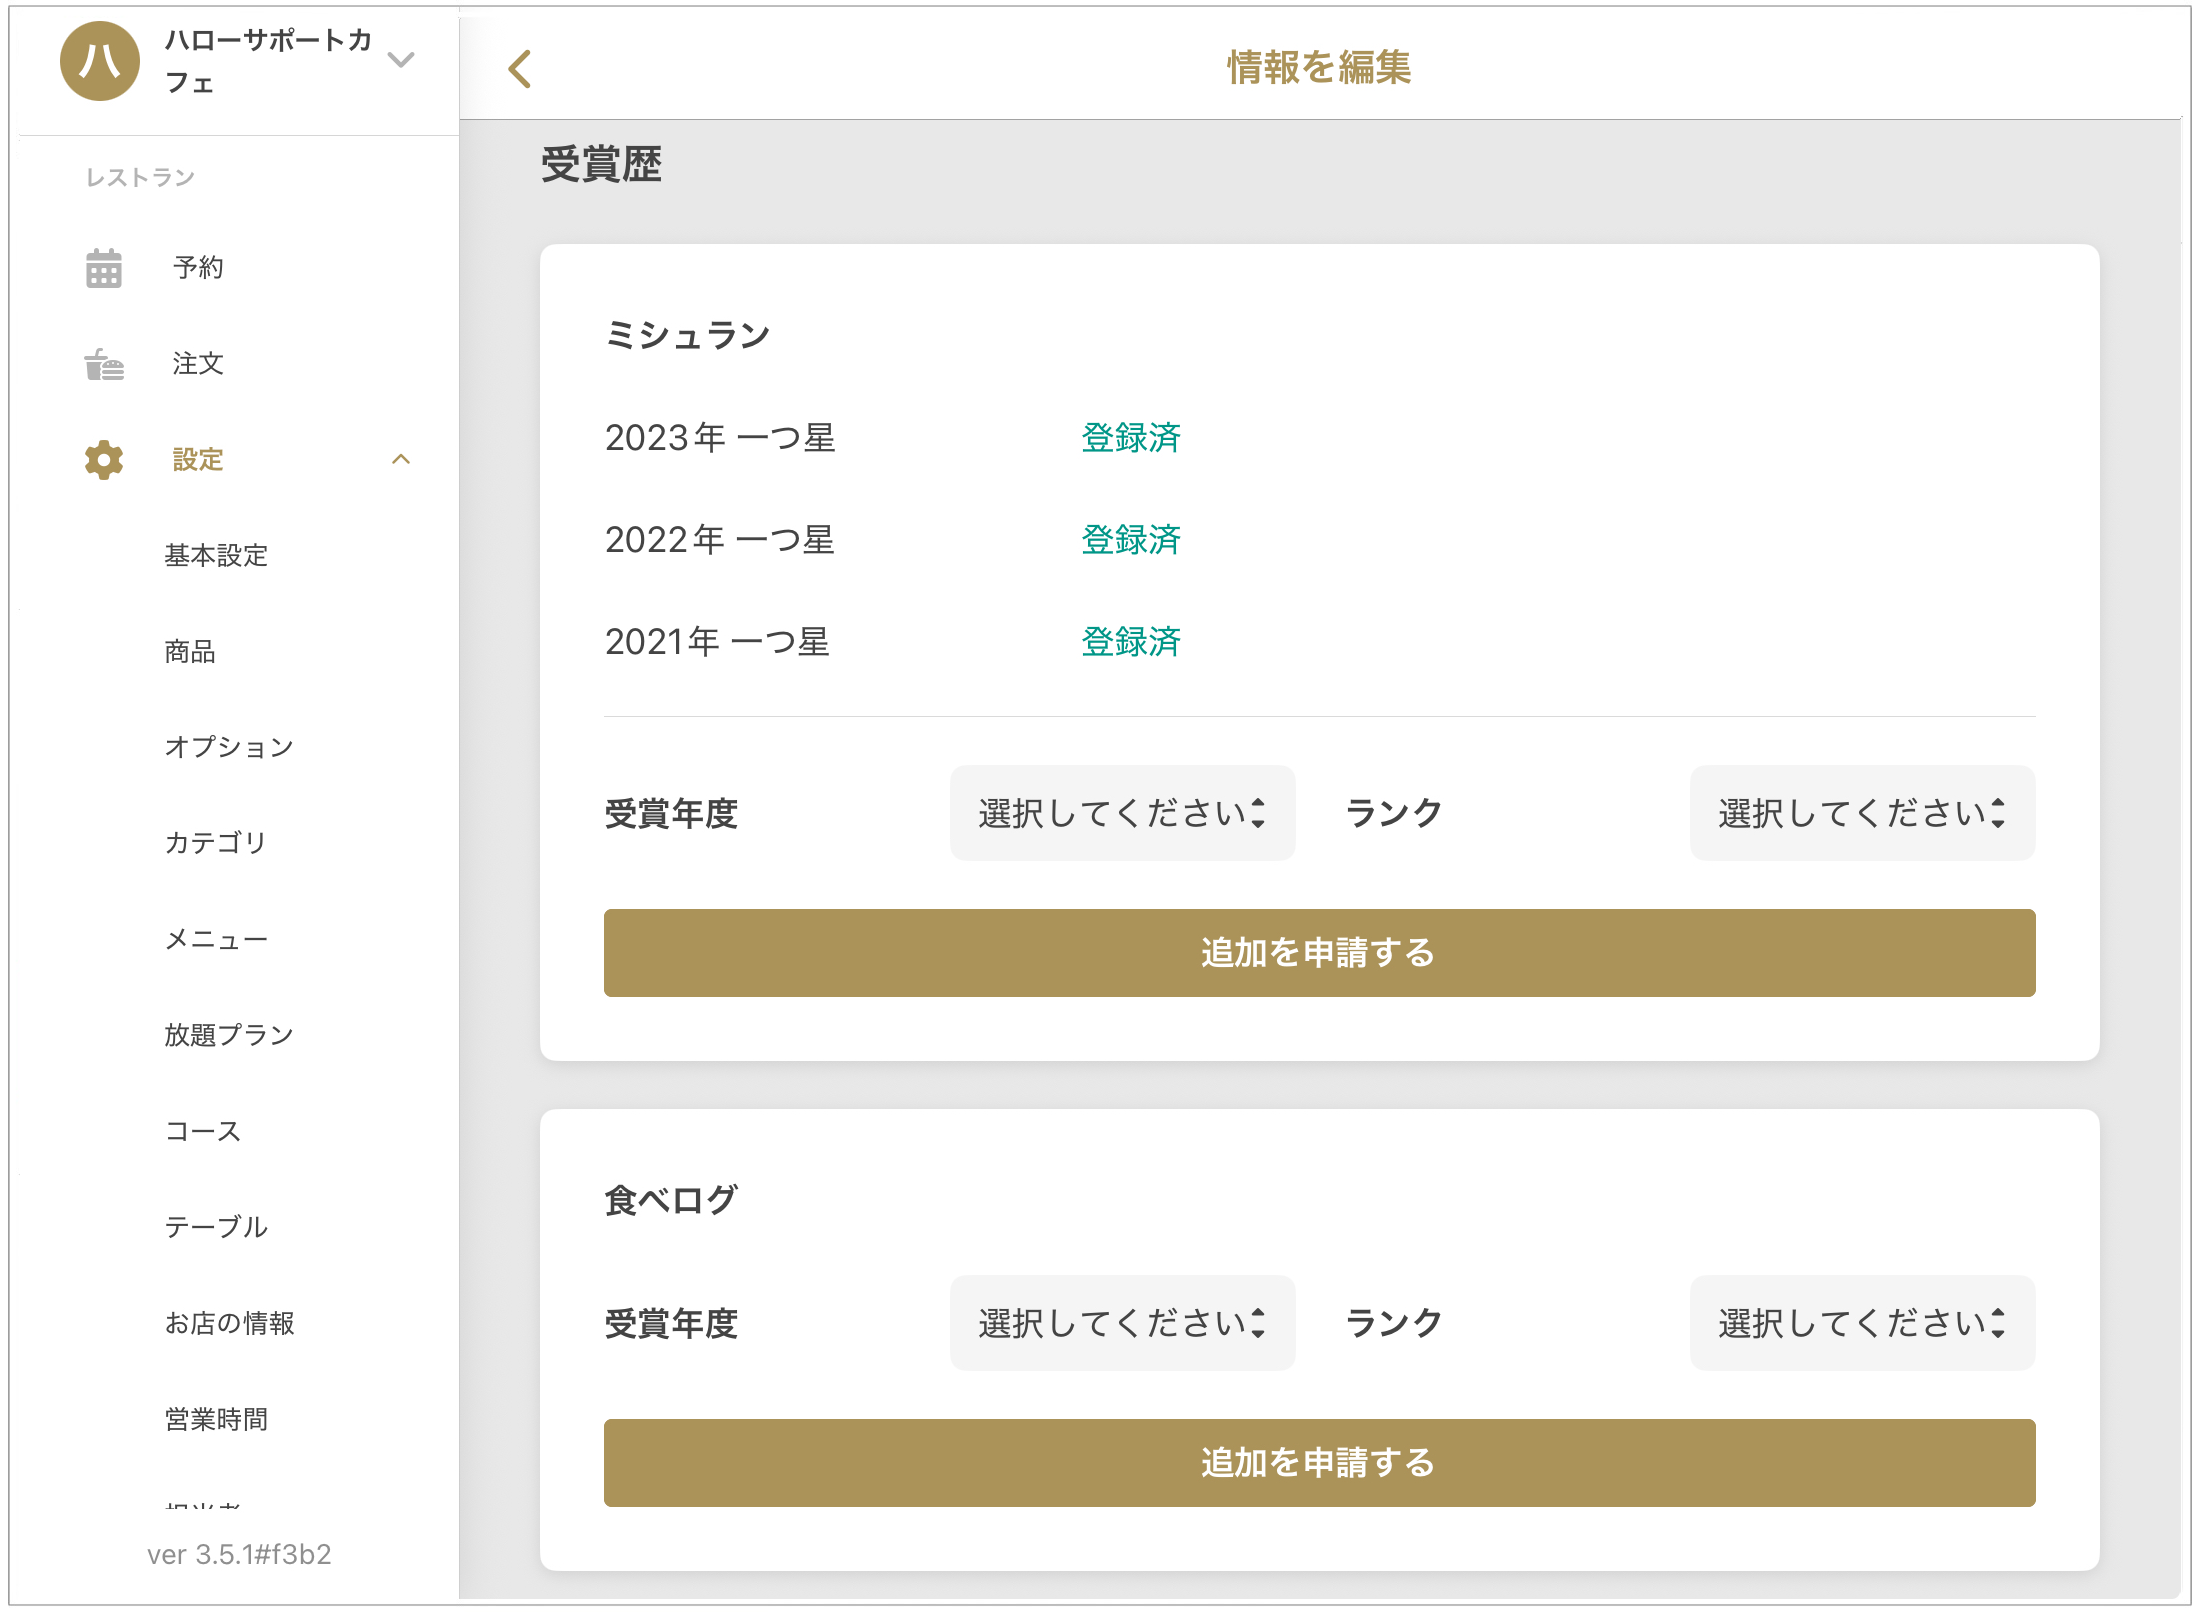
Task: Open the 食べログ 受賞年度 dropdown
Action: (1121, 1323)
